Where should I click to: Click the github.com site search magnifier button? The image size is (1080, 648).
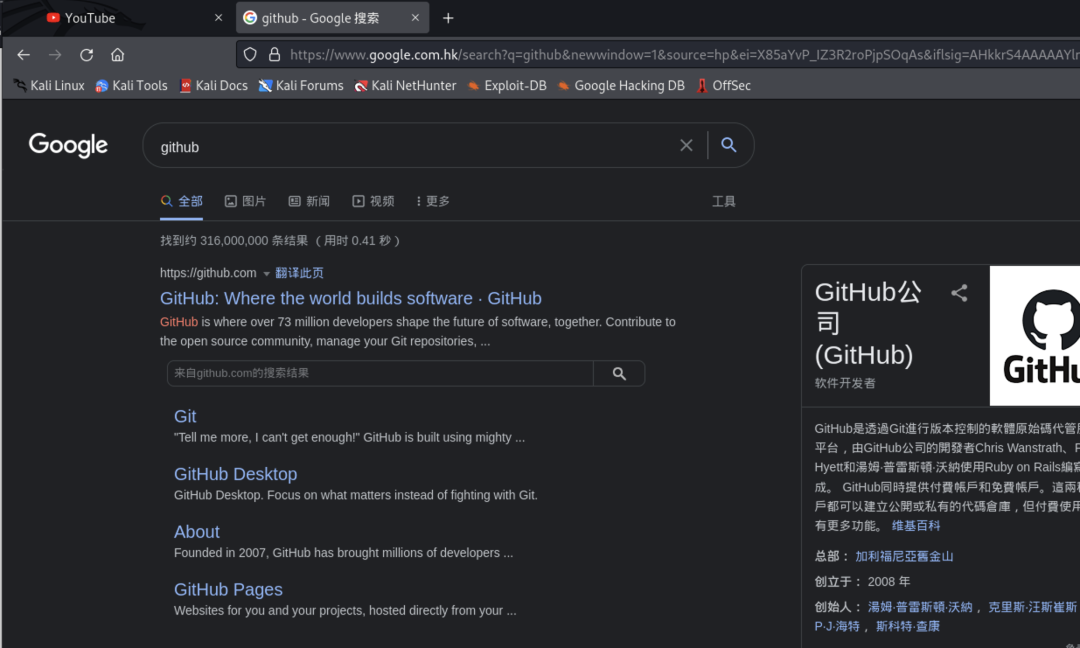coord(619,373)
